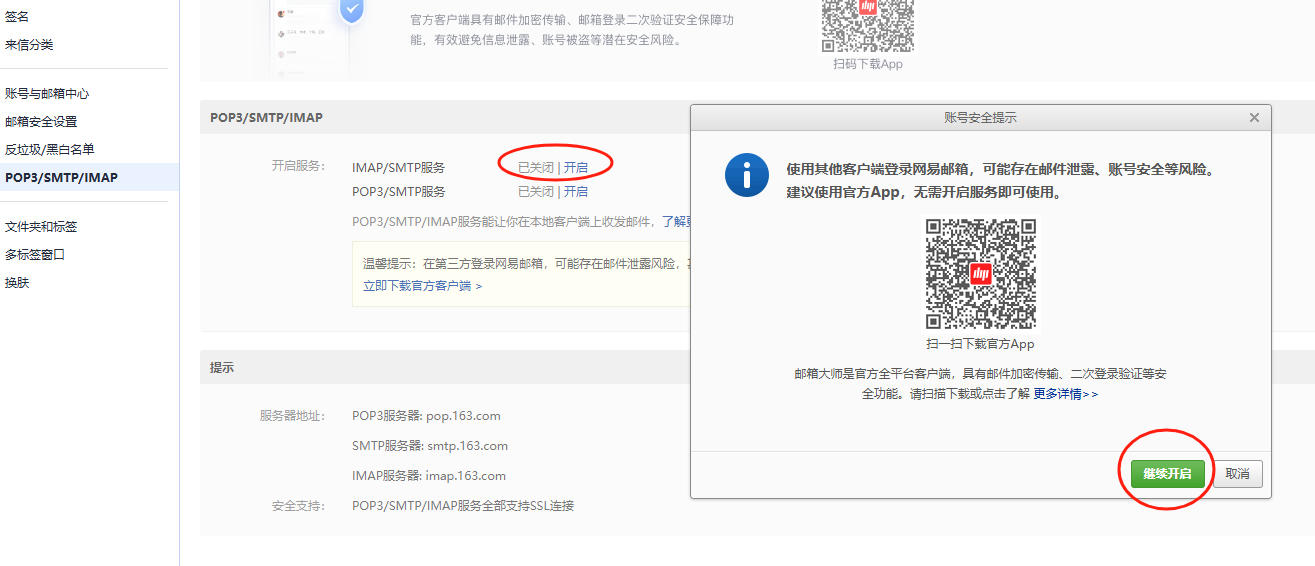The height and width of the screenshot is (566, 1315).
Task: Open 多标签窗口 sidebar item
Action: coord(35,254)
